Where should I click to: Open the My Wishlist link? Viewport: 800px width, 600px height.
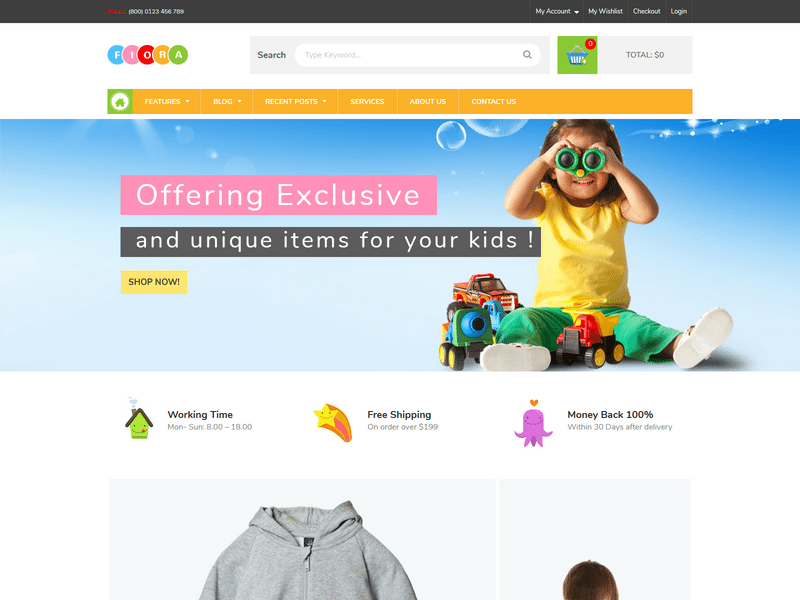click(605, 11)
